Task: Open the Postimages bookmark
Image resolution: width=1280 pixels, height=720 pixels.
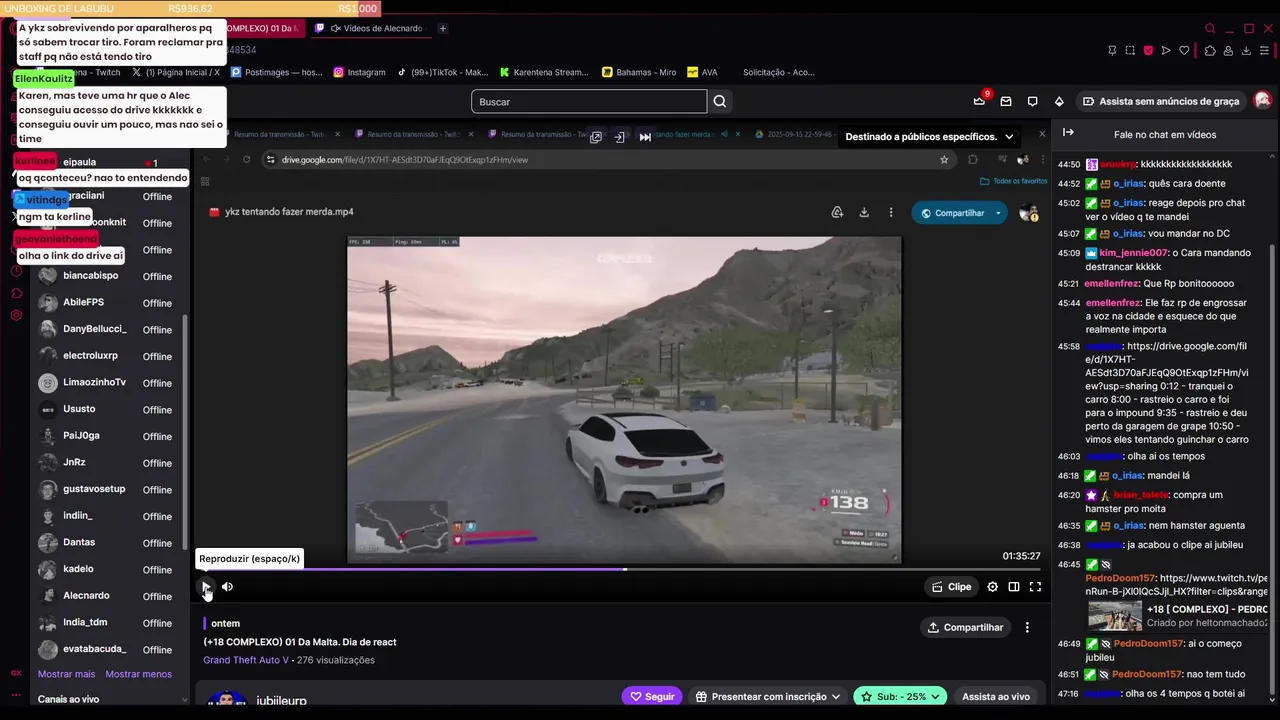Action: [276, 72]
